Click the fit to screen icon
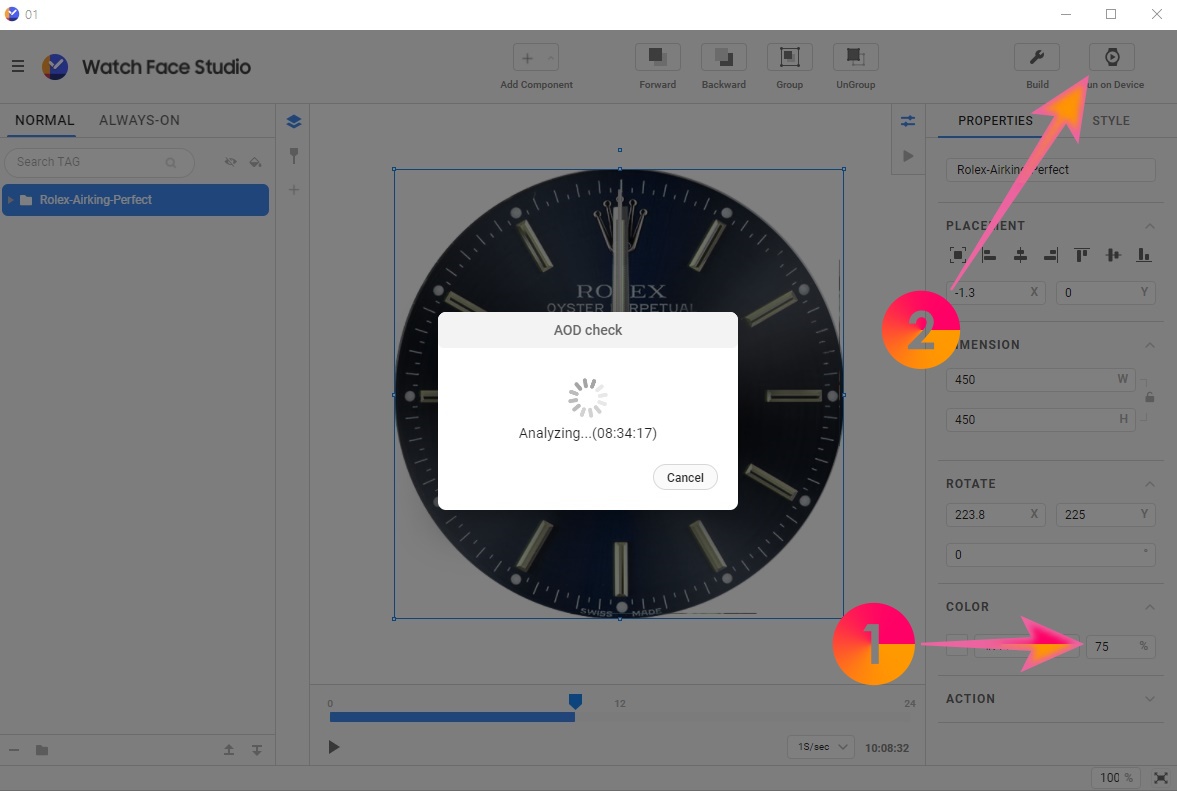The height and width of the screenshot is (791, 1177). (x=1160, y=778)
